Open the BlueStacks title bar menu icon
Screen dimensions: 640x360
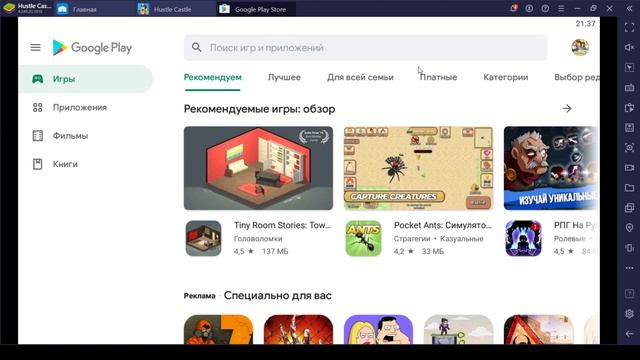(x=561, y=8)
